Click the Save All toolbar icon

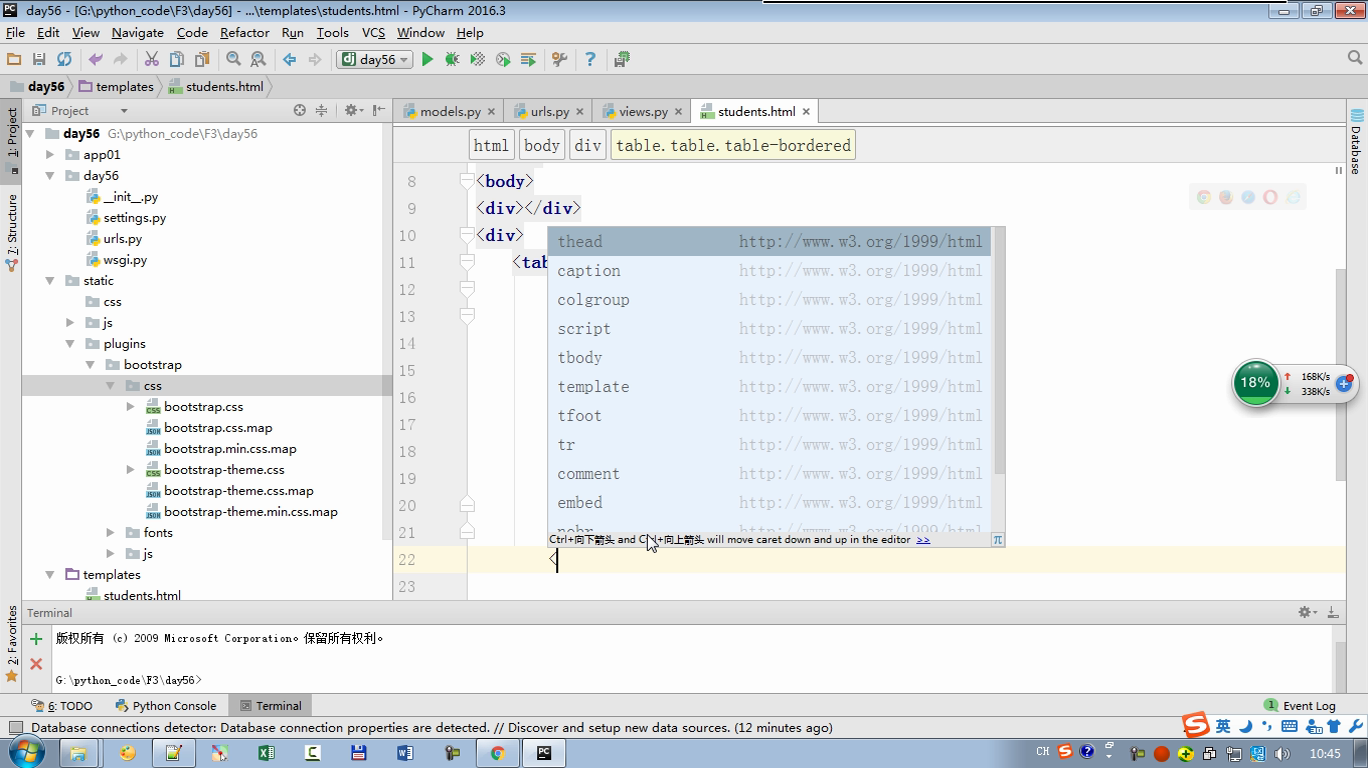[x=39, y=60]
